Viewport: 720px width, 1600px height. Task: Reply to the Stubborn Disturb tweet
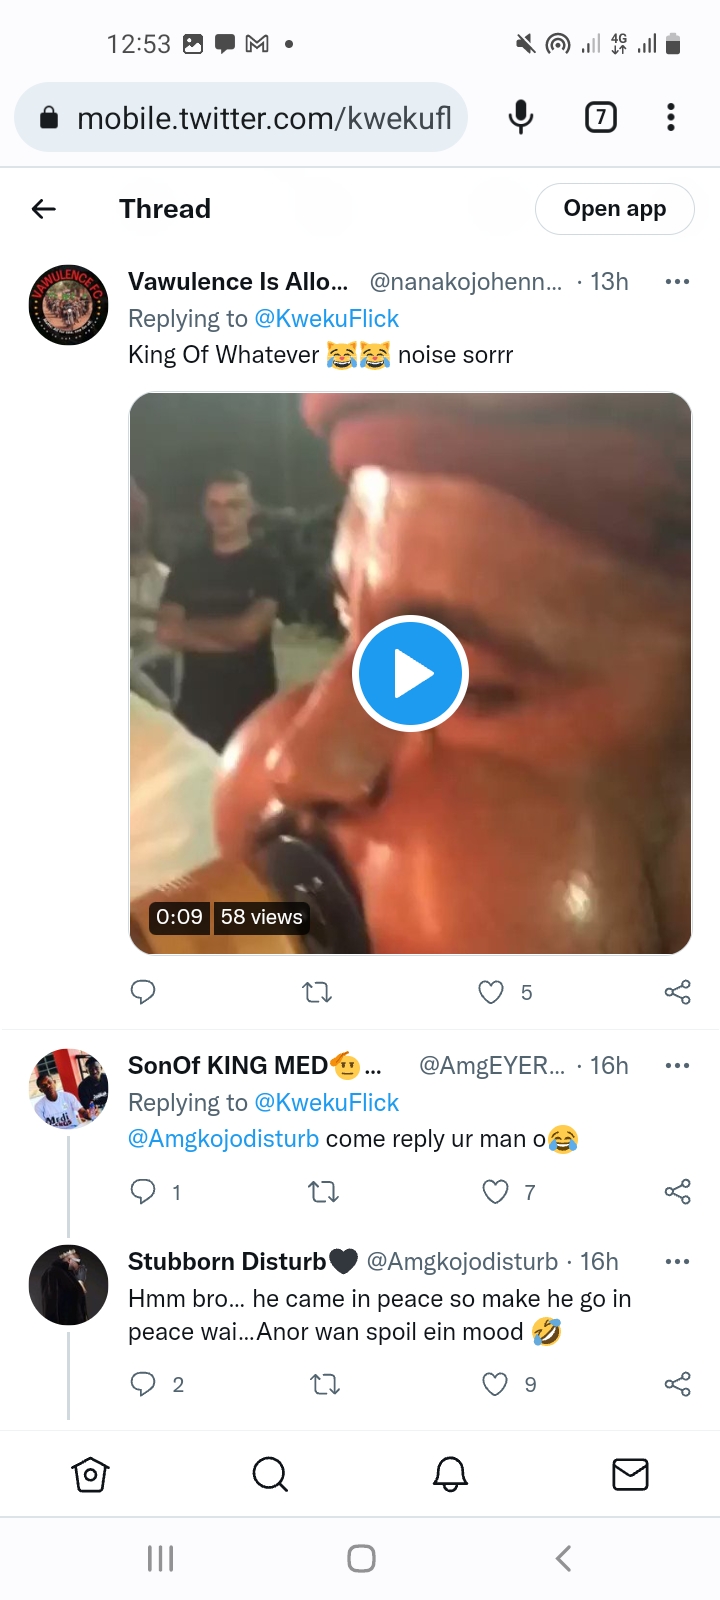pyautogui.click(x=143, y=1384)
